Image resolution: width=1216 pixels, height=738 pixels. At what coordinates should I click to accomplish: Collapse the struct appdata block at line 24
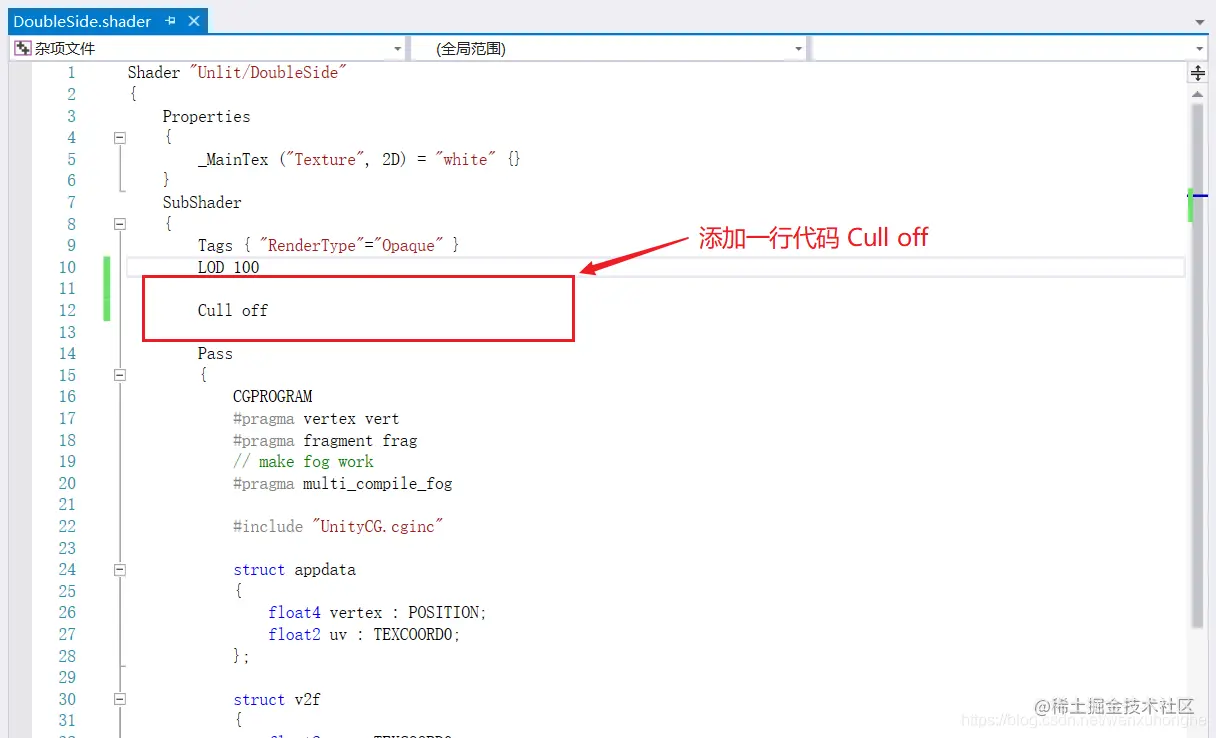pos(120,569)
